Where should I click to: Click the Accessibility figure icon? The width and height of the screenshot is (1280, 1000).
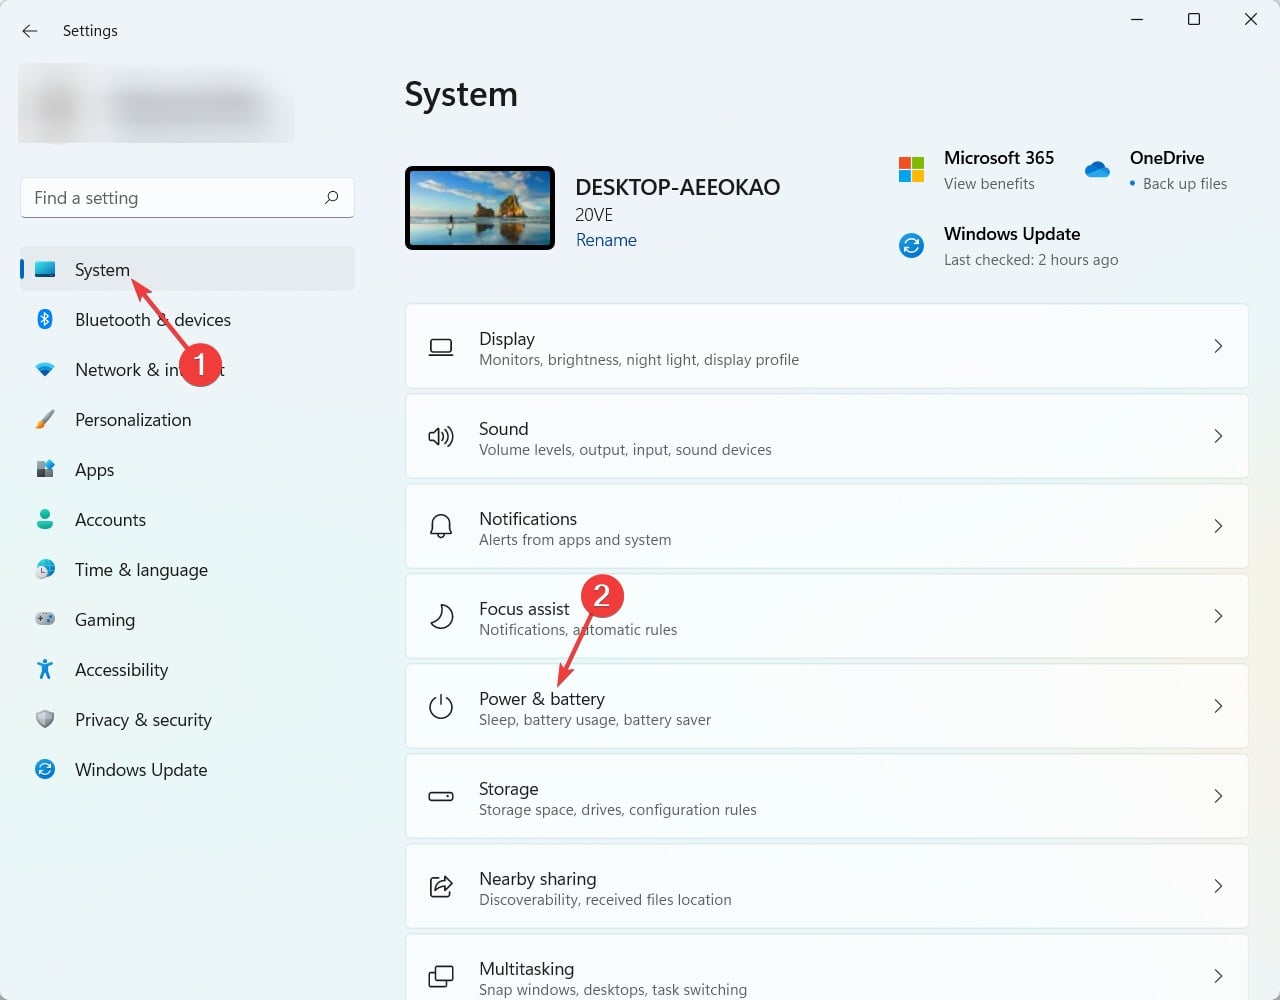[45, 669]
